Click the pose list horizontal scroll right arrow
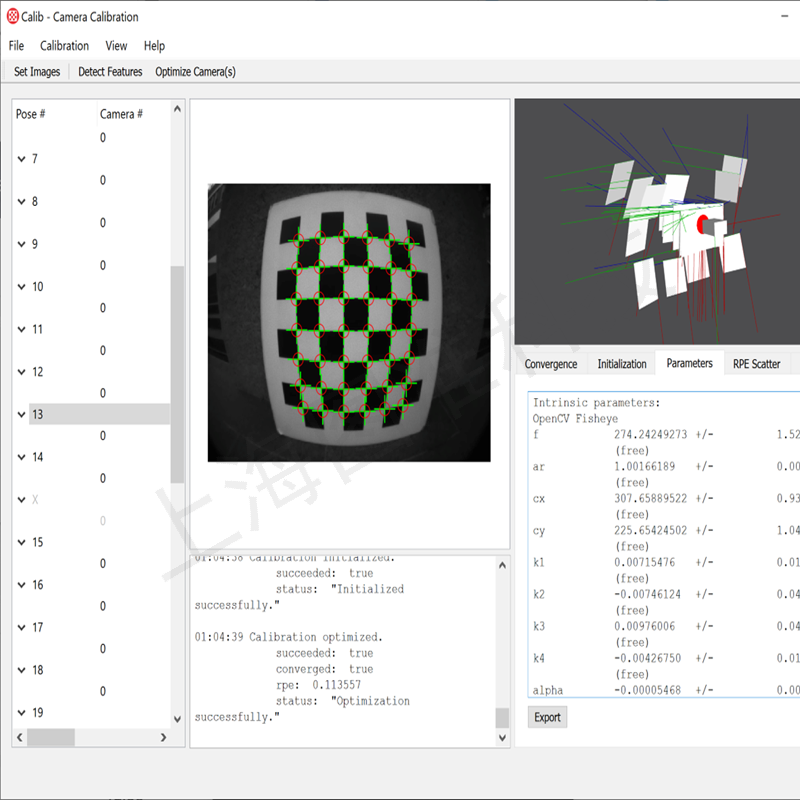This screenshot has height=800, width=800. pos(163,737)
